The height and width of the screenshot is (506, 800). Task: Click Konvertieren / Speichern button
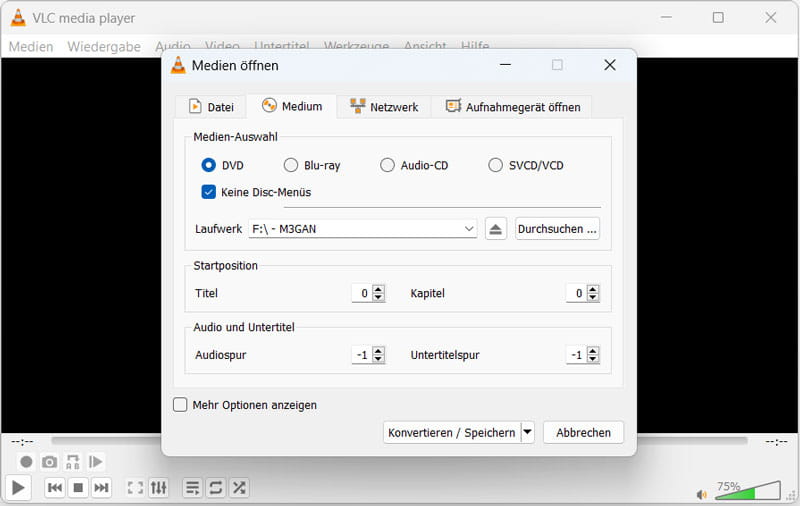(452, 433)
